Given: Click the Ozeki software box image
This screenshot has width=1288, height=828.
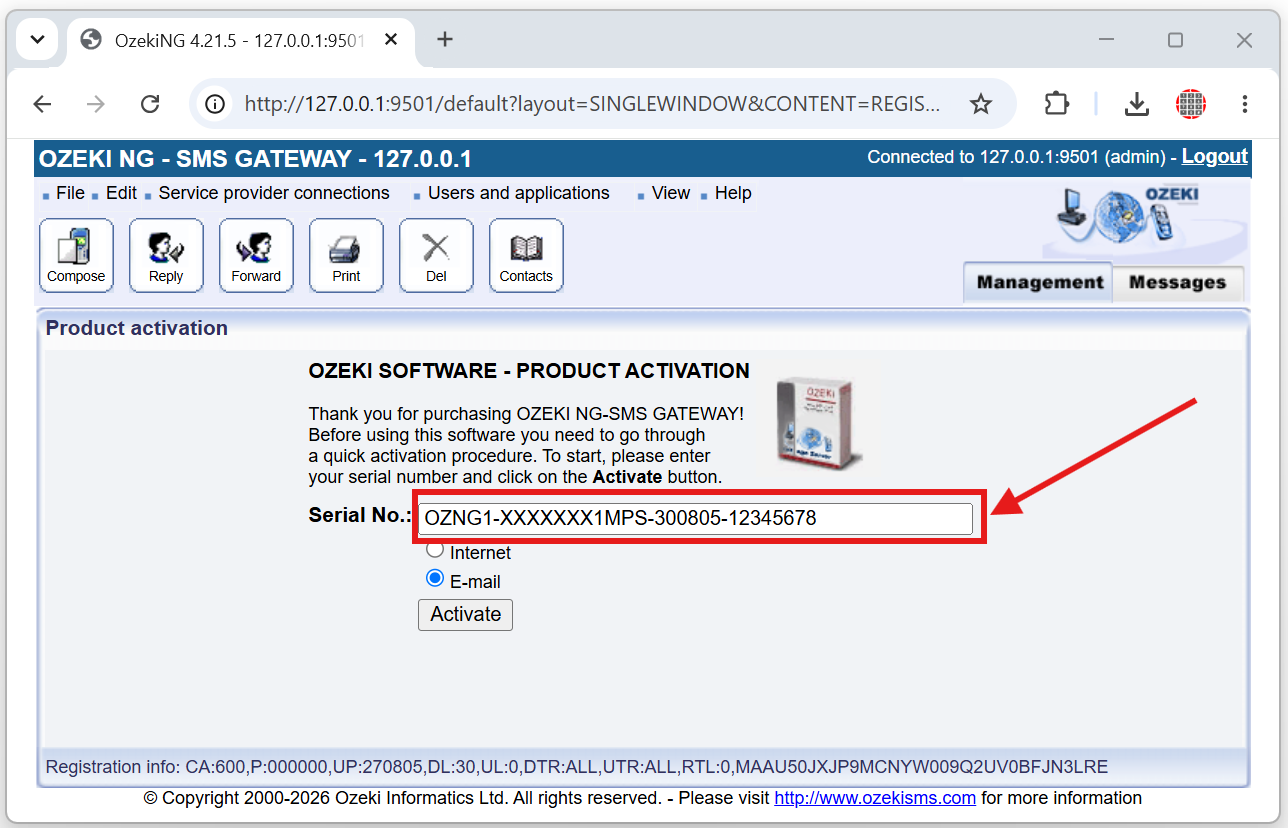Looking at the screenshot, I should (x=819, y=422).
